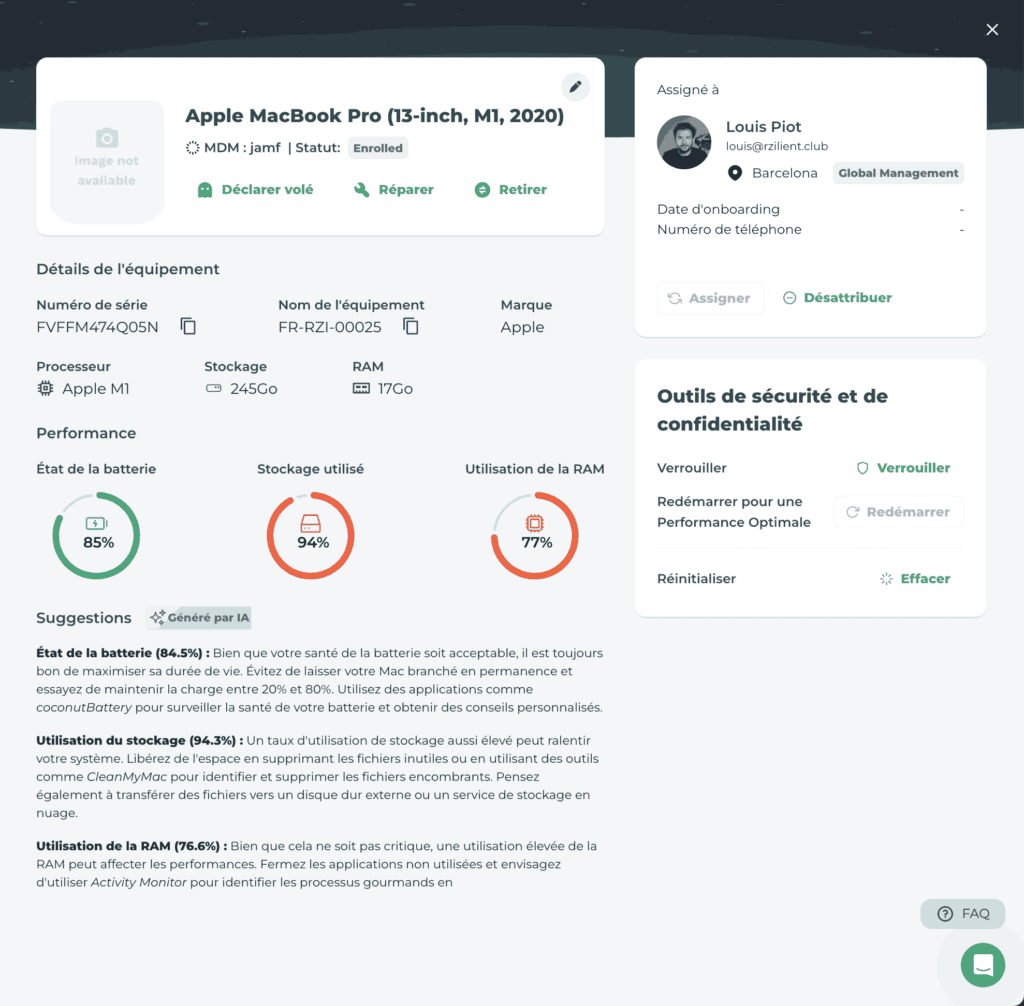1024x1006 pixels.
Task: Click the Utilisation de la RAM (76.6%) heading
Action: (x=132, y=846)
